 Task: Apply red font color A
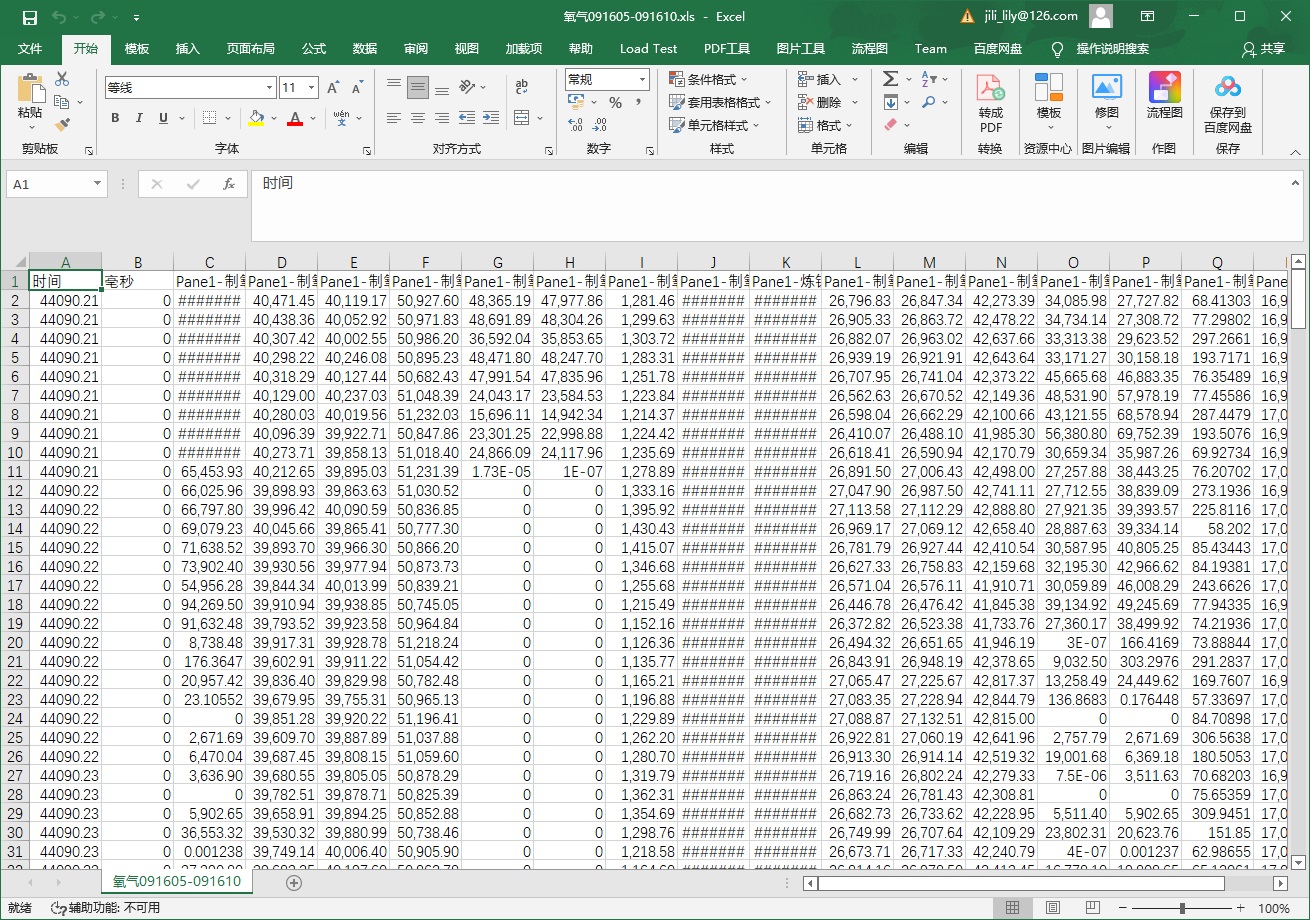[294, 118]
